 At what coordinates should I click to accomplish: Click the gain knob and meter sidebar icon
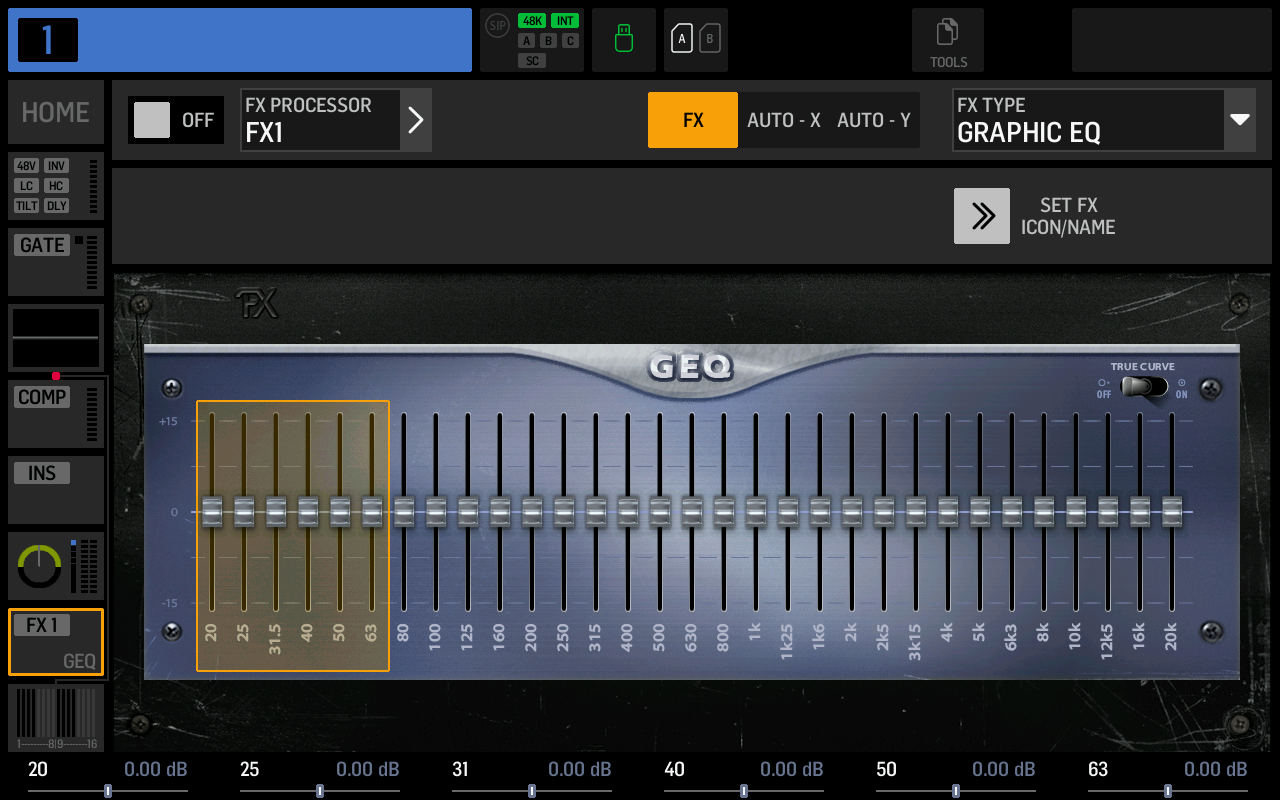point(55,565)
